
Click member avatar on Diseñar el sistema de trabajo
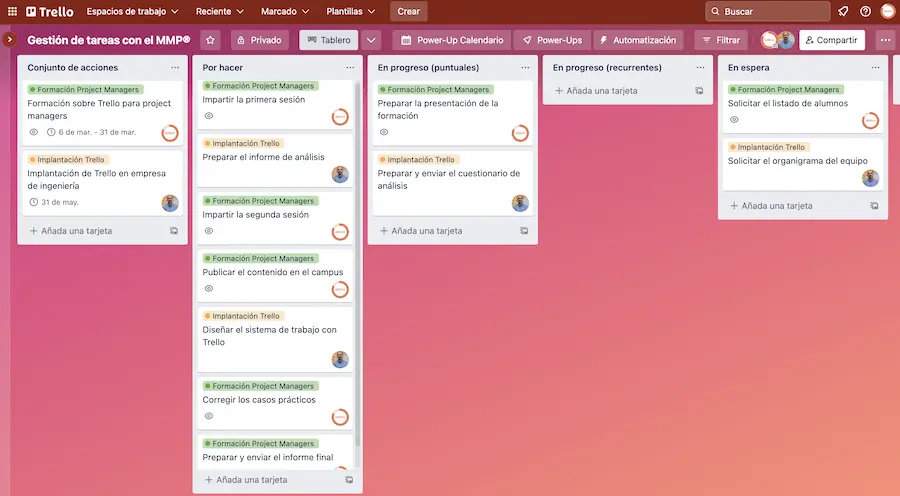click(340, 359)
